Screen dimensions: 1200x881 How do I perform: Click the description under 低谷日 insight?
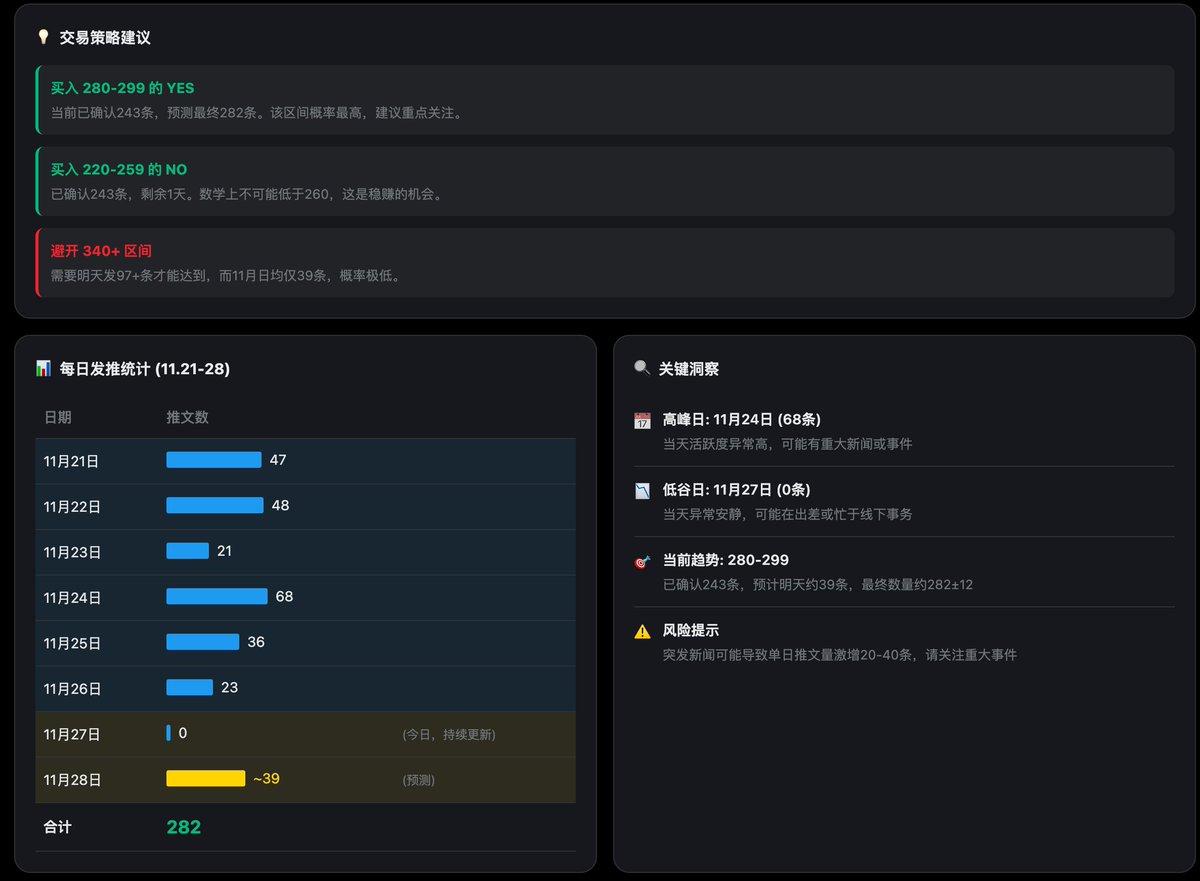(788, 514)
